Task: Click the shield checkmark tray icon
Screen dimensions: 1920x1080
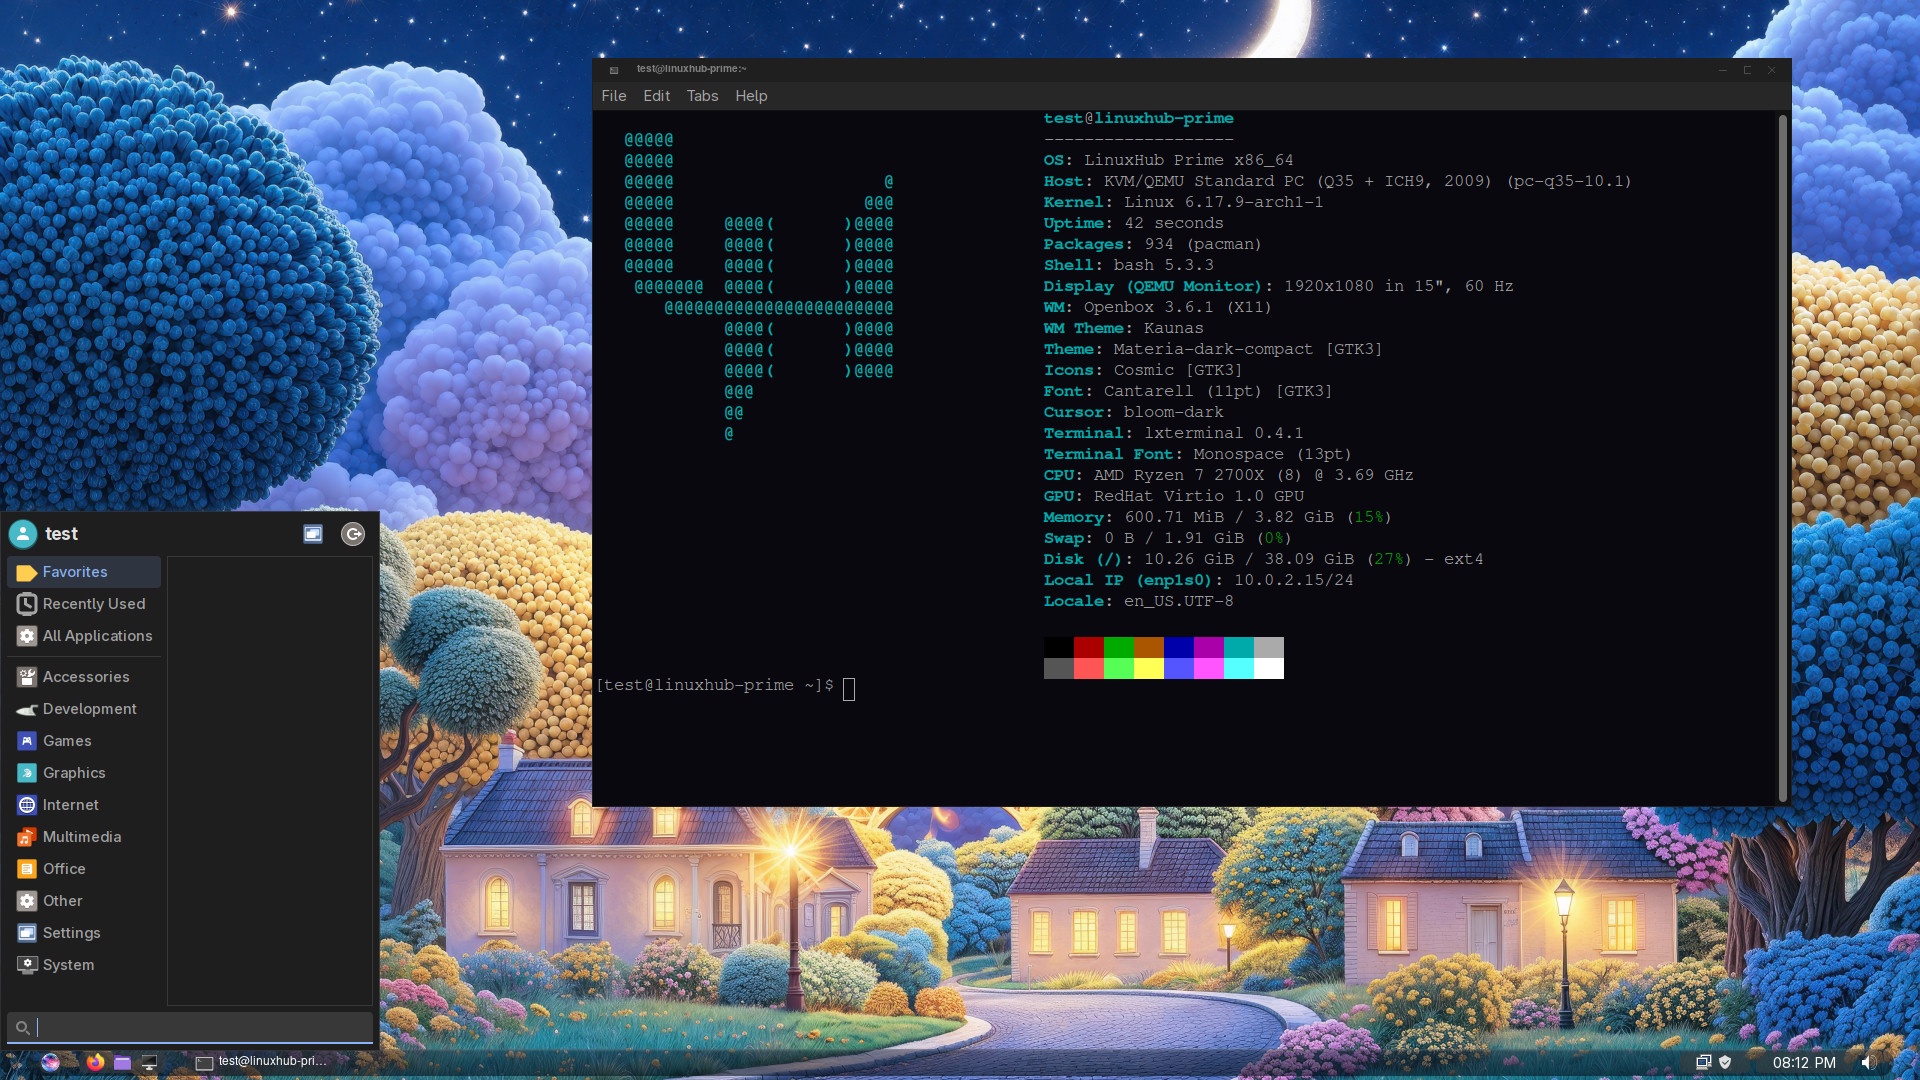Action: point(1725,1062)
